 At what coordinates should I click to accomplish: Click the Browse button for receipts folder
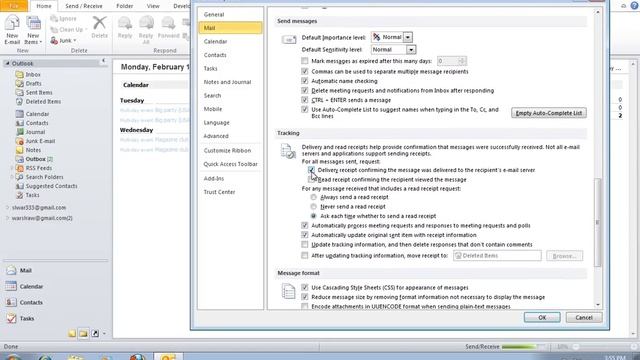coord(564,256)
